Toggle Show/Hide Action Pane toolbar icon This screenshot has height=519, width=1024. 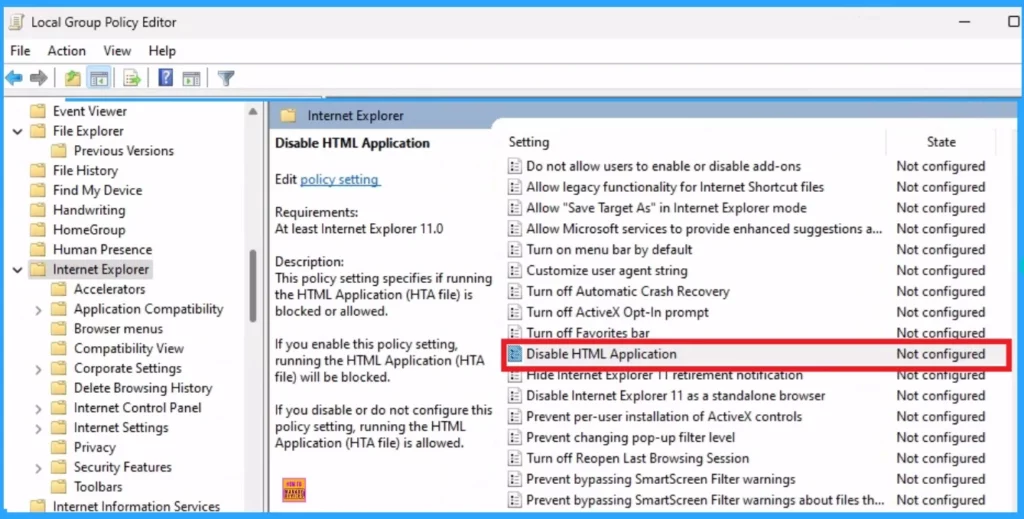click(x=191, y=78)
